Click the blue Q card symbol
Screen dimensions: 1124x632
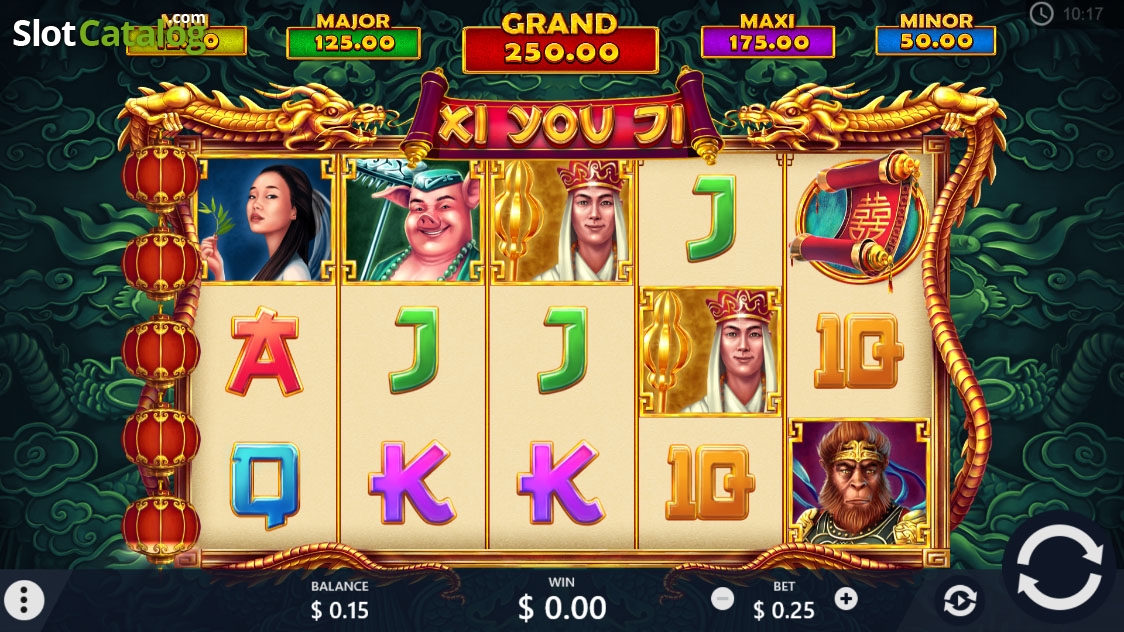coord(265,485)
